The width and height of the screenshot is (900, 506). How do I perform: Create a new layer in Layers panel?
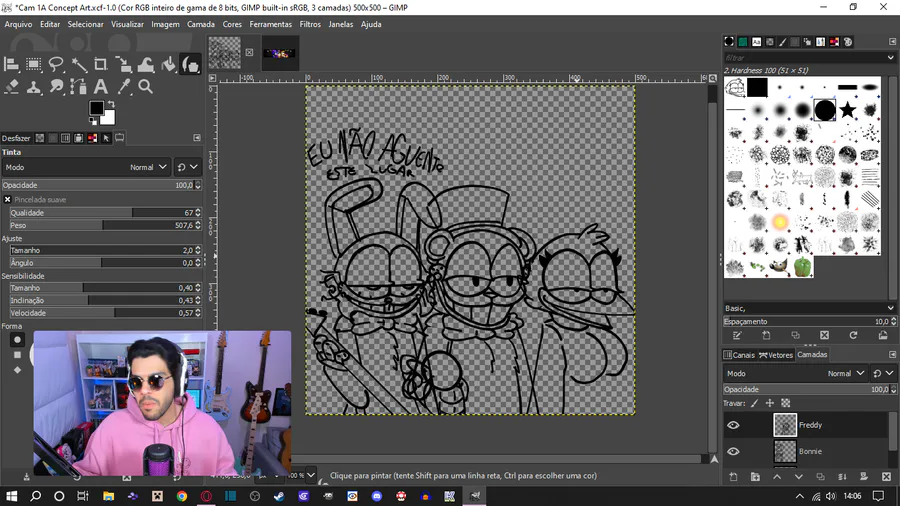click(733, 477)
